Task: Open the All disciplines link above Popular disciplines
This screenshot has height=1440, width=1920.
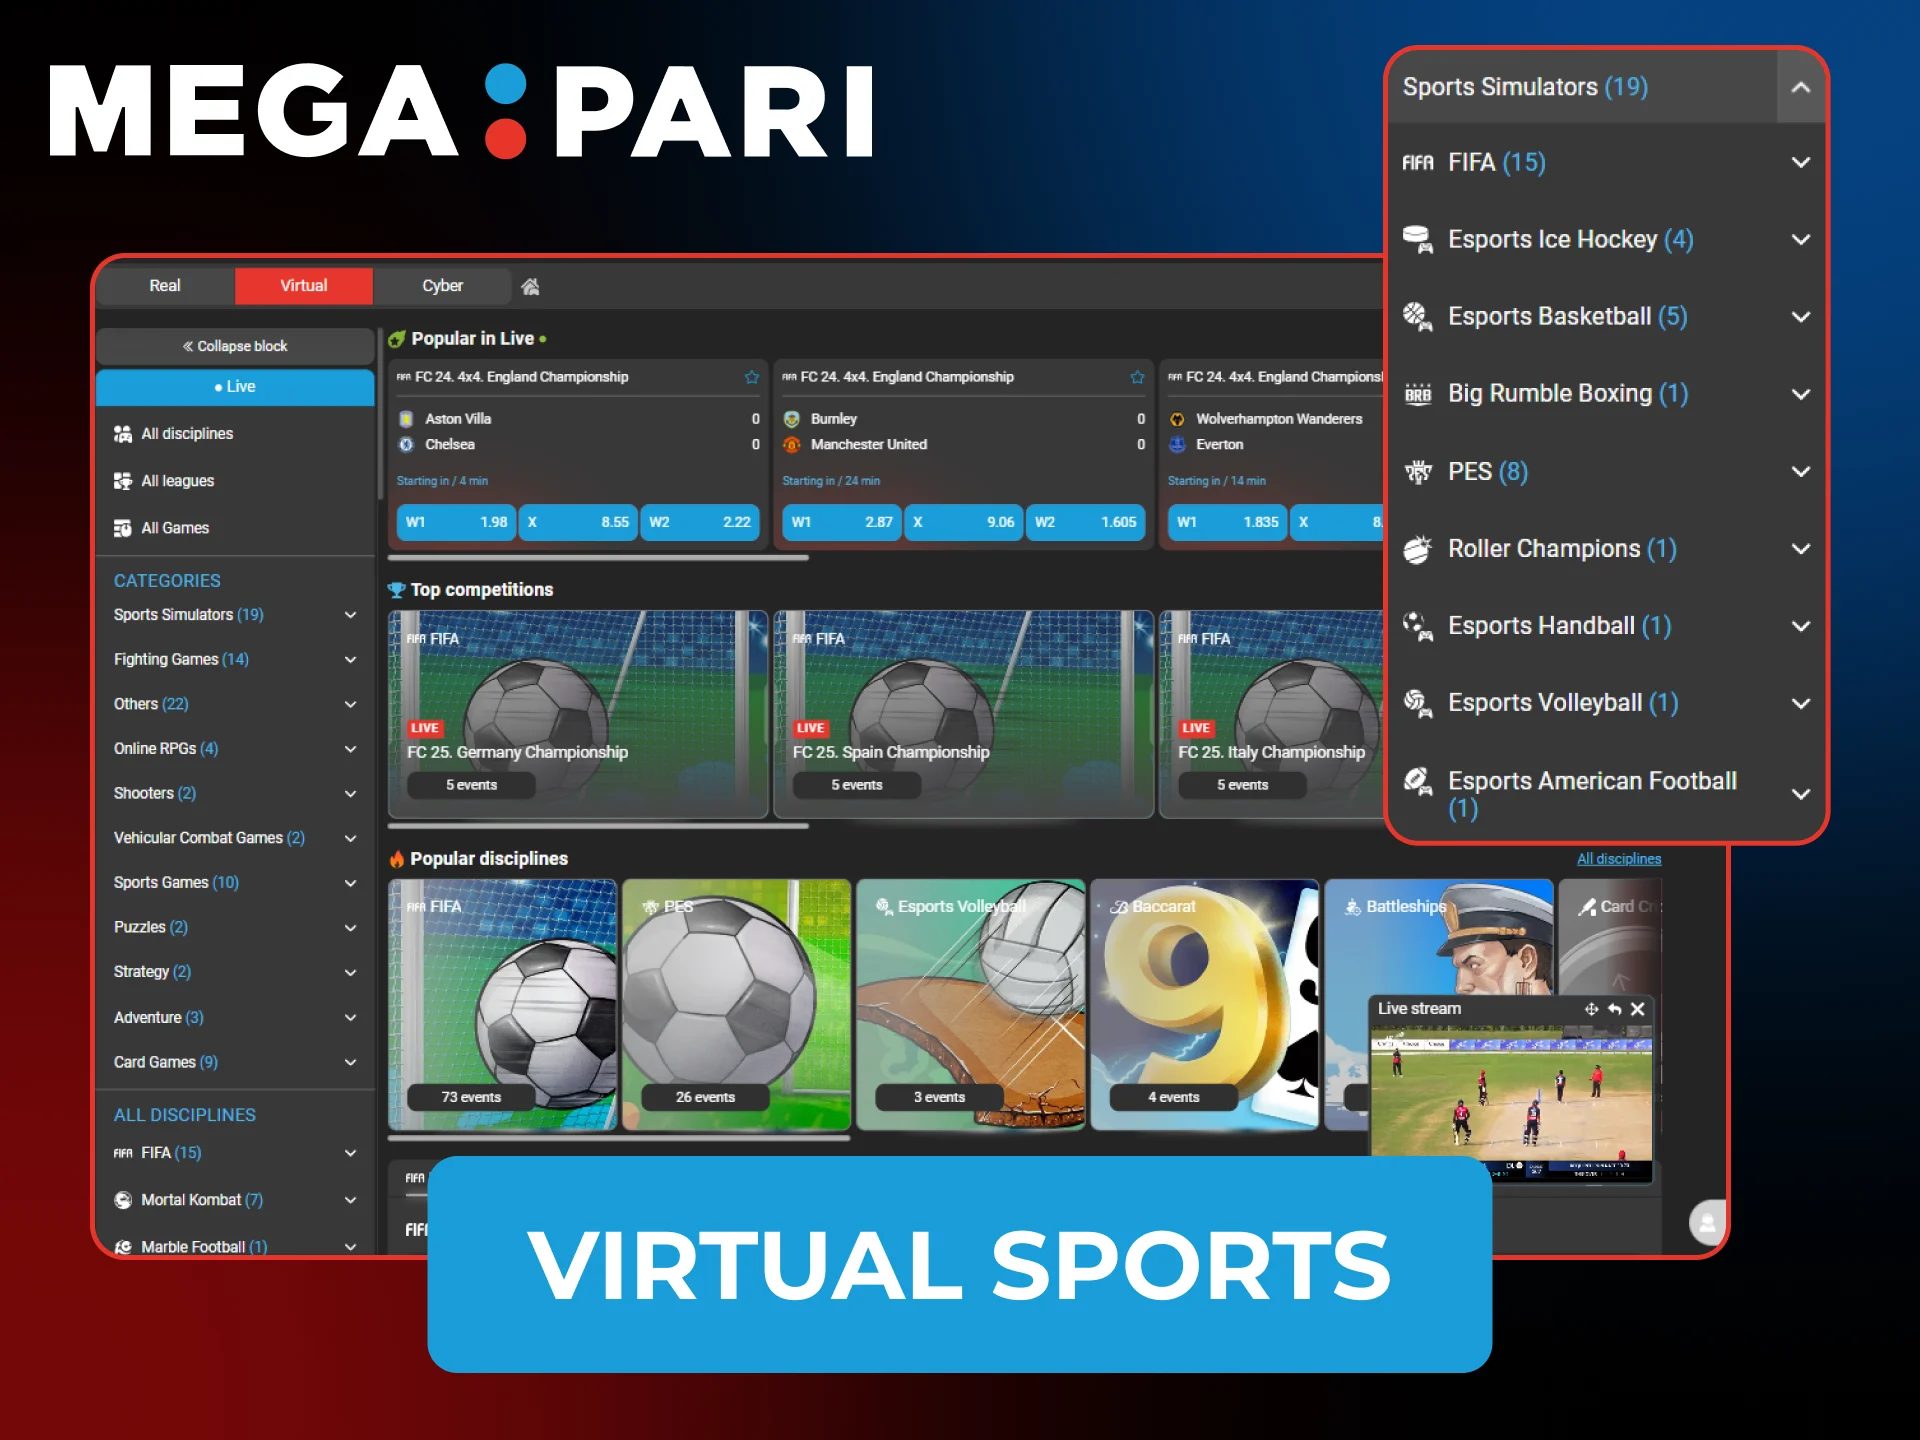Action: (x=1619, y=858)
